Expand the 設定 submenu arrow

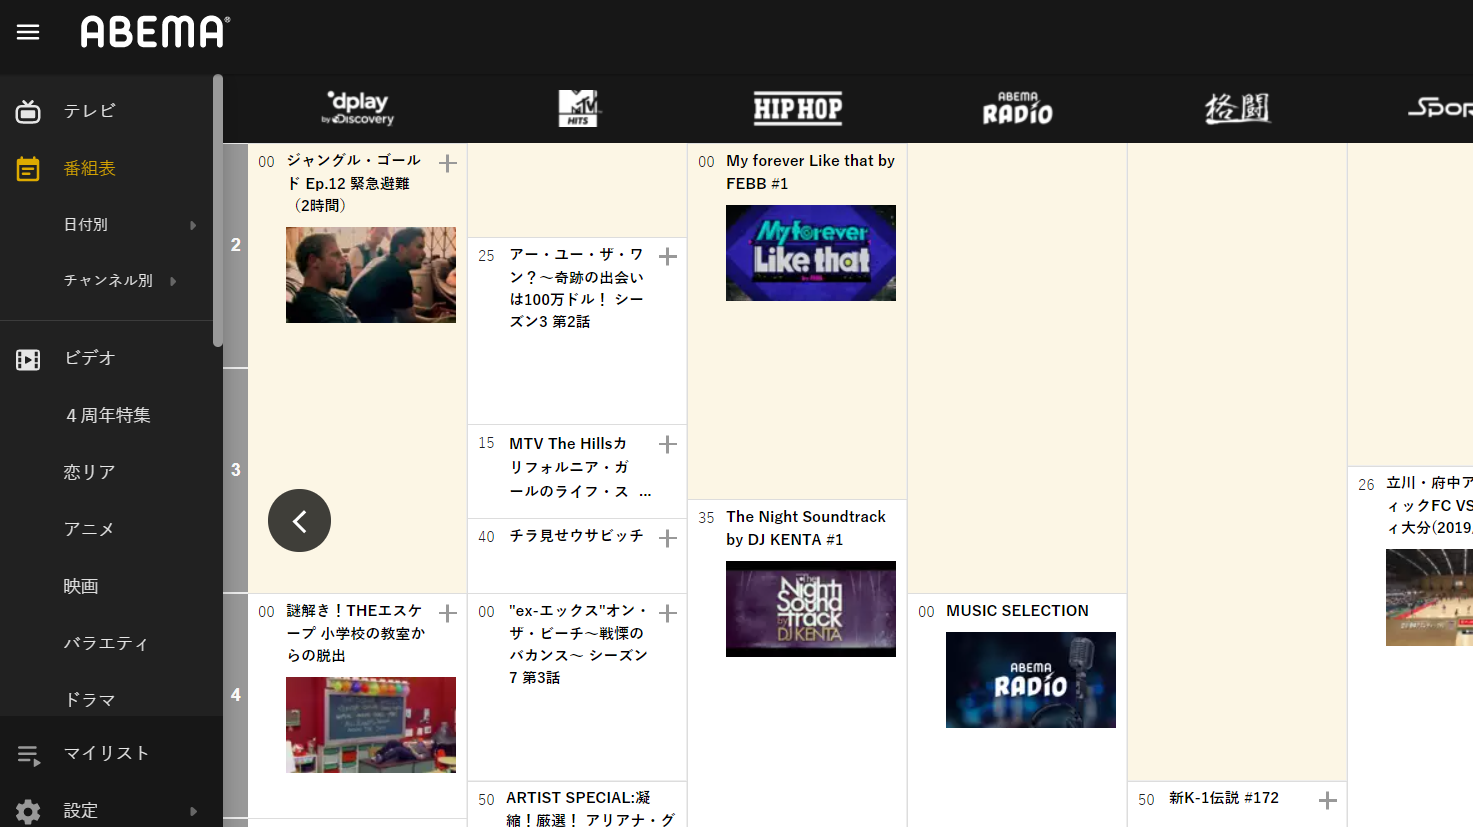click(x=193, y=811)
